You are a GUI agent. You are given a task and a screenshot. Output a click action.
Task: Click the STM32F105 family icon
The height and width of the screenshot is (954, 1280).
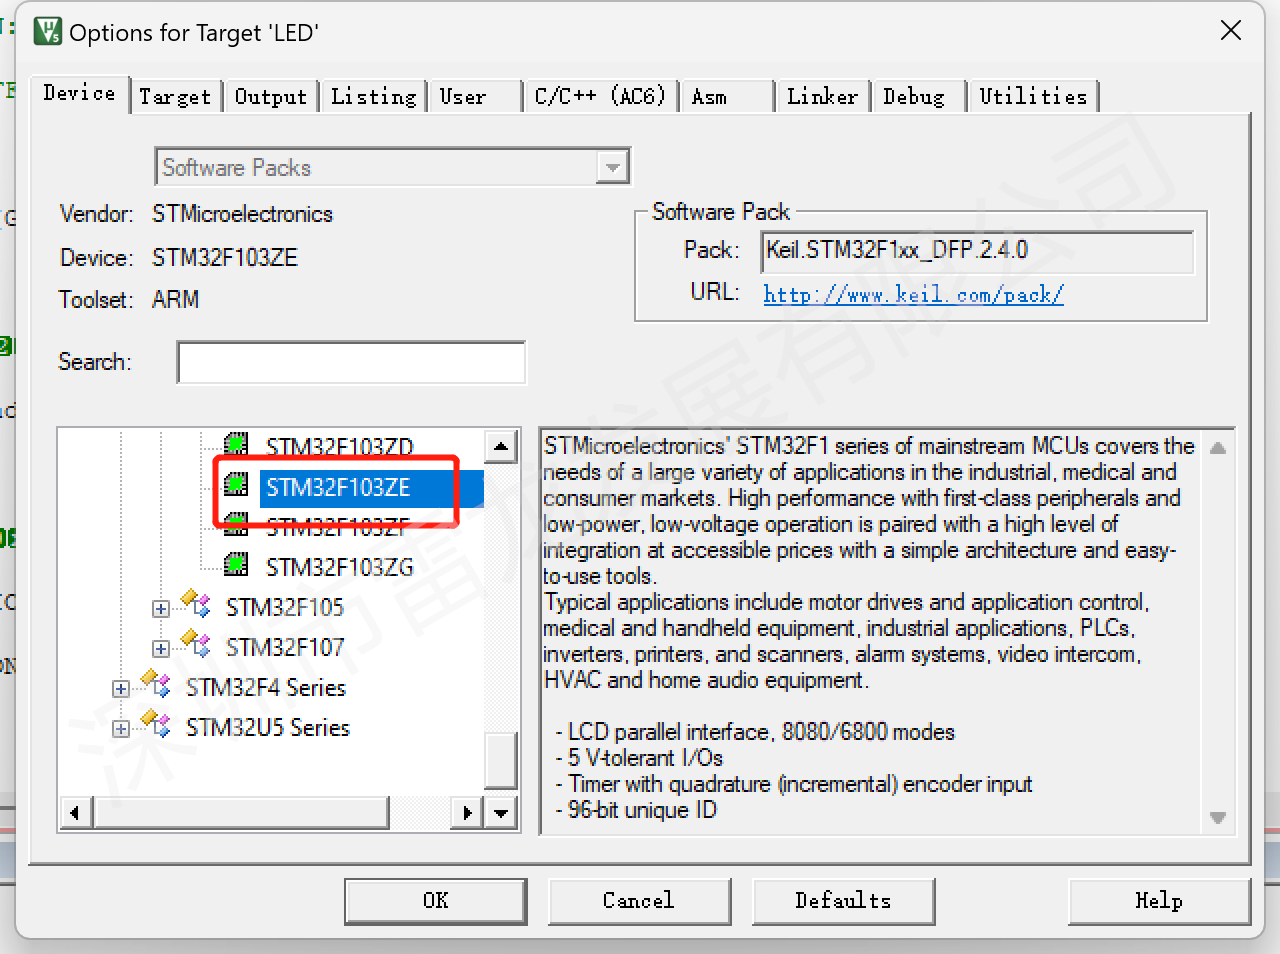(x=196, y=604)
